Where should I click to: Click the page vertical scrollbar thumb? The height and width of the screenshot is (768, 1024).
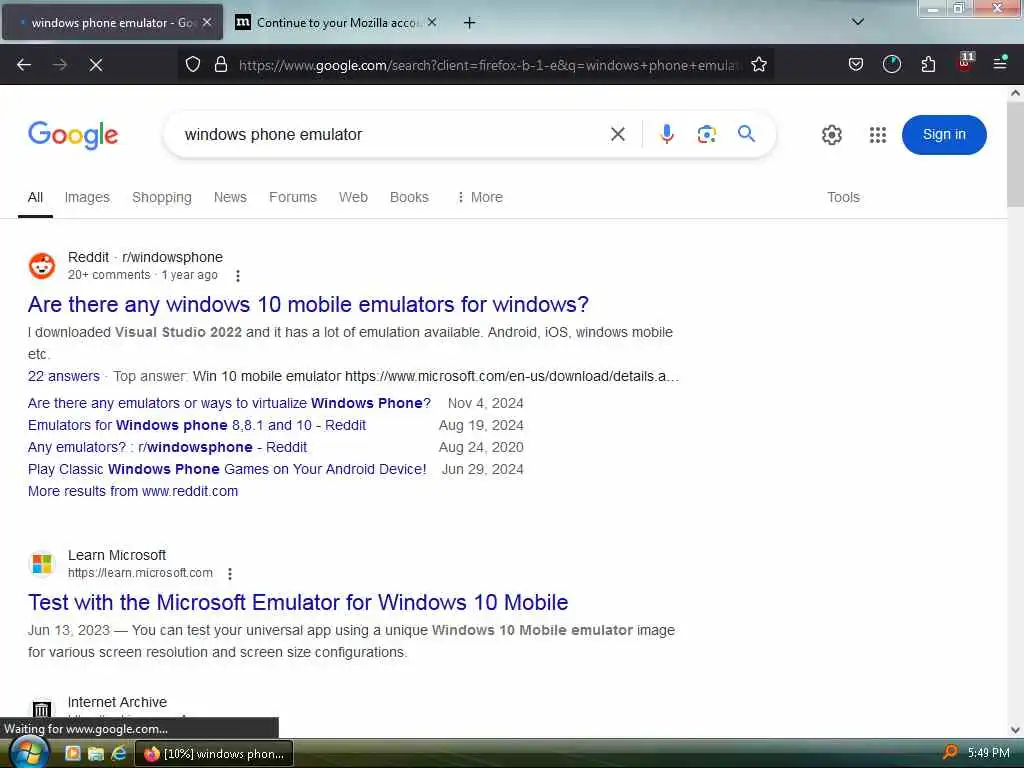pos(1015,153)
